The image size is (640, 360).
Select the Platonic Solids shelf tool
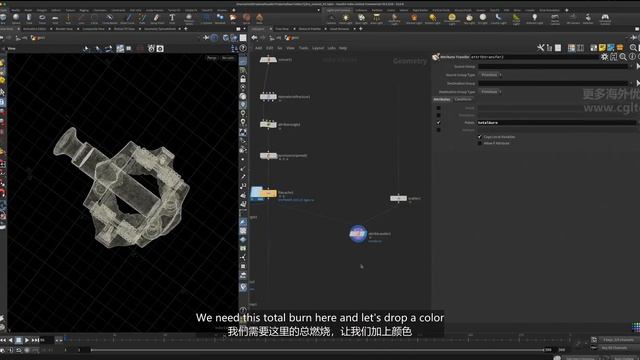coord(189,18)
